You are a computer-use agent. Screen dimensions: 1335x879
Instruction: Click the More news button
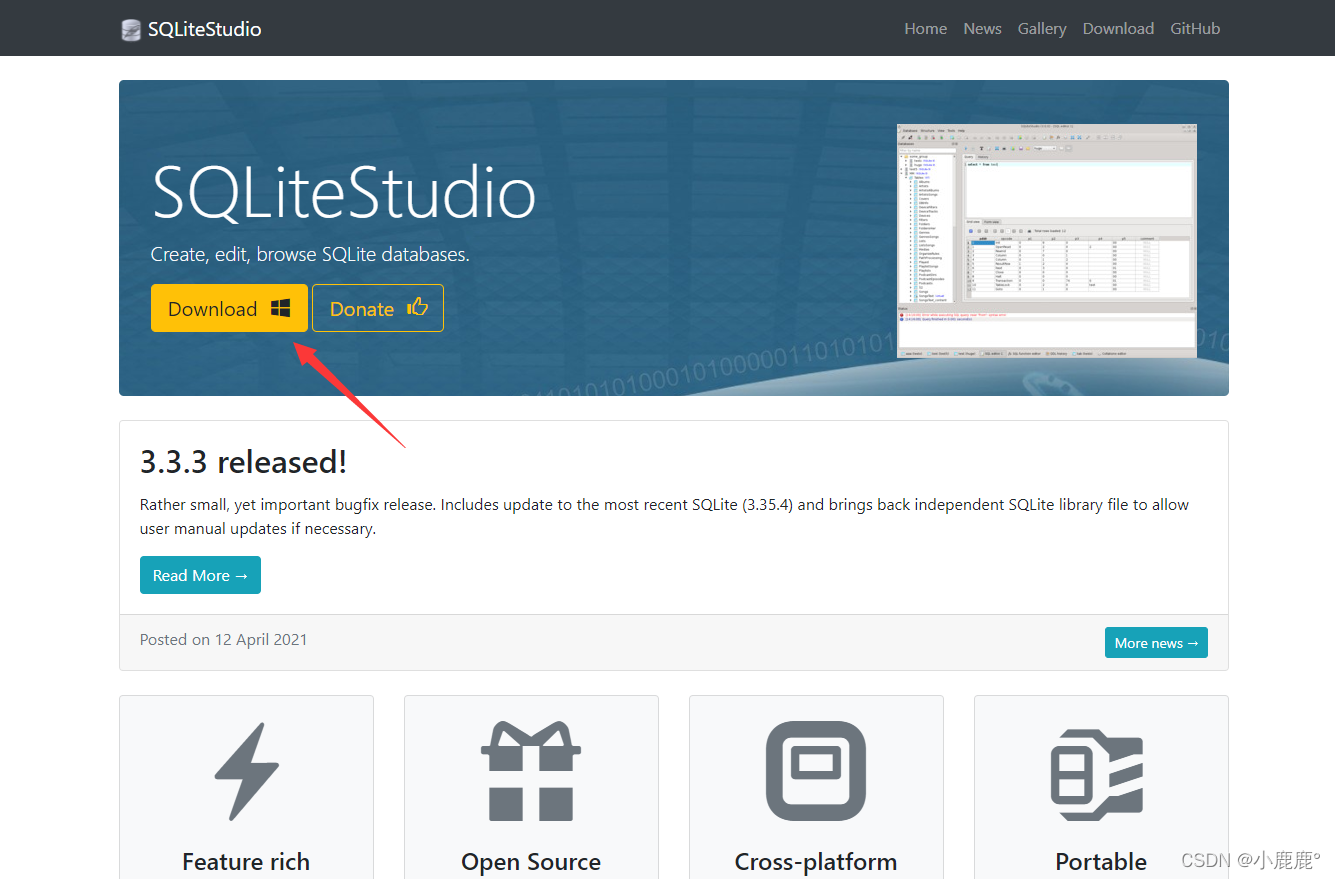pos(1156,642)
